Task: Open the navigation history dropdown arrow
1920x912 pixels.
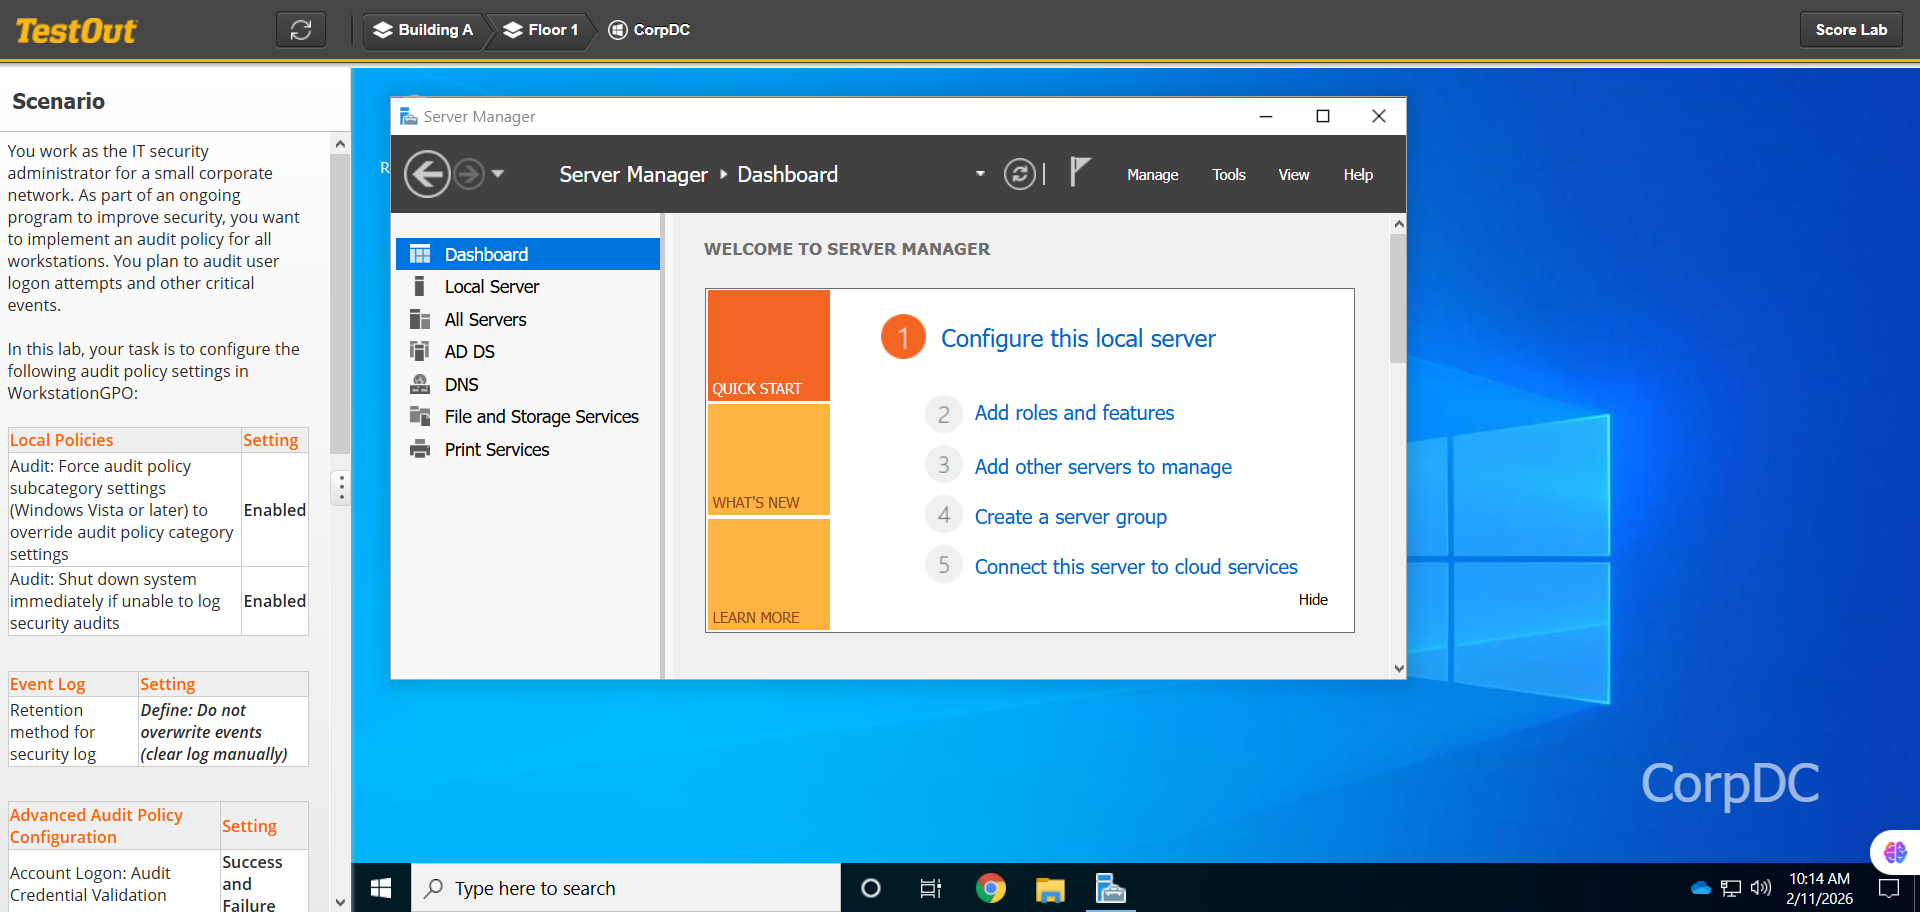Action: (498, 174)
